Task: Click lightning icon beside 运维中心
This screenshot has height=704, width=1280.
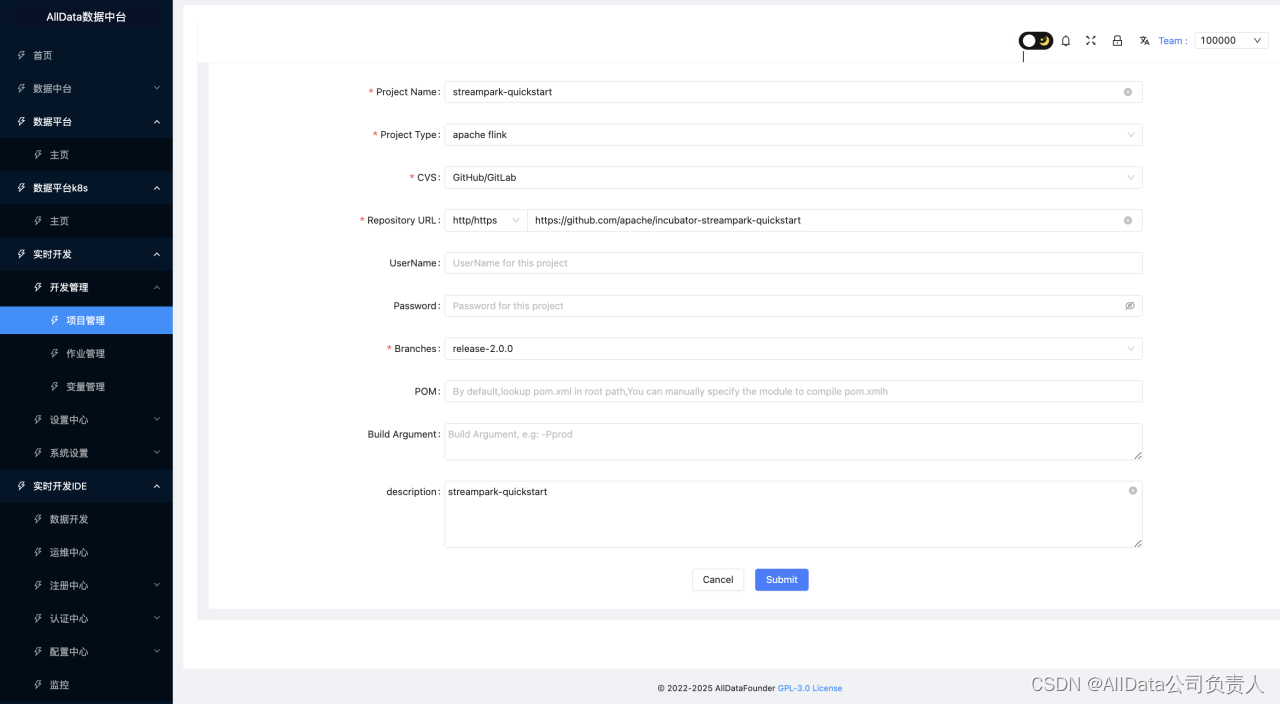Action: click(x=38, y=553)
